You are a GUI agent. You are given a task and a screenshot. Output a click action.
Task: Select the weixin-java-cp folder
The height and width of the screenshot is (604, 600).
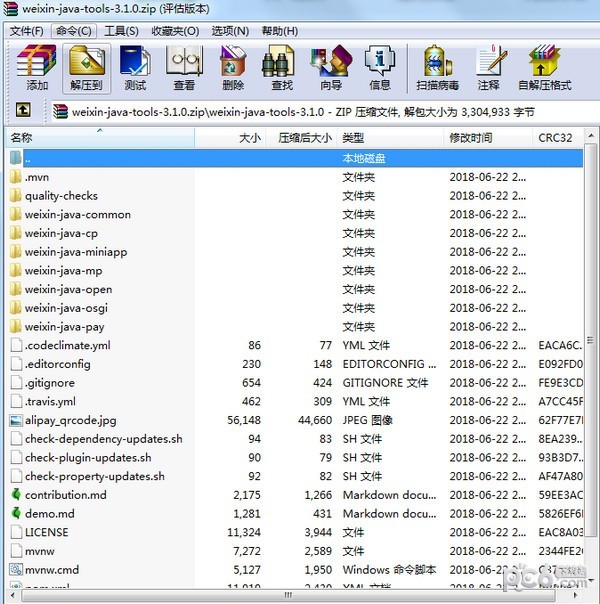point(61,233)
